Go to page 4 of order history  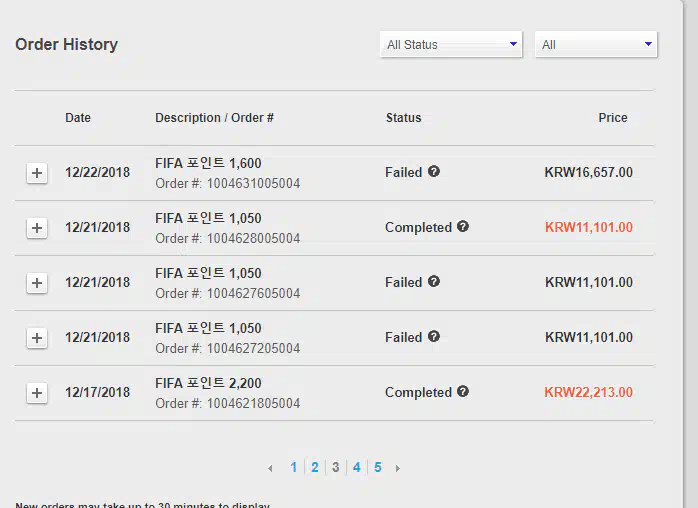[x=357, y=467]
